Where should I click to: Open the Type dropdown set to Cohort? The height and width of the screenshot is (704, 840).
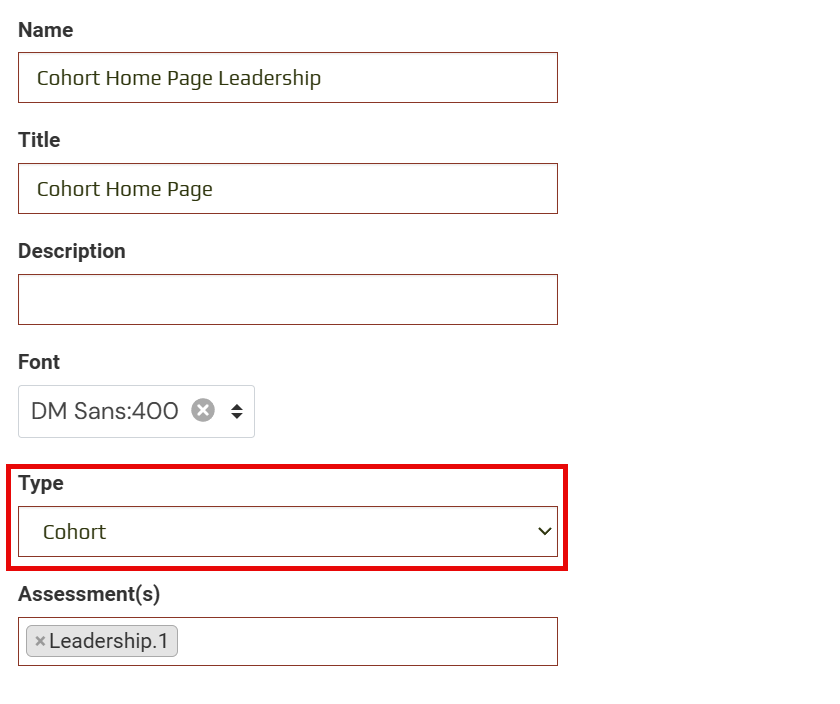[x=288, y=531]
